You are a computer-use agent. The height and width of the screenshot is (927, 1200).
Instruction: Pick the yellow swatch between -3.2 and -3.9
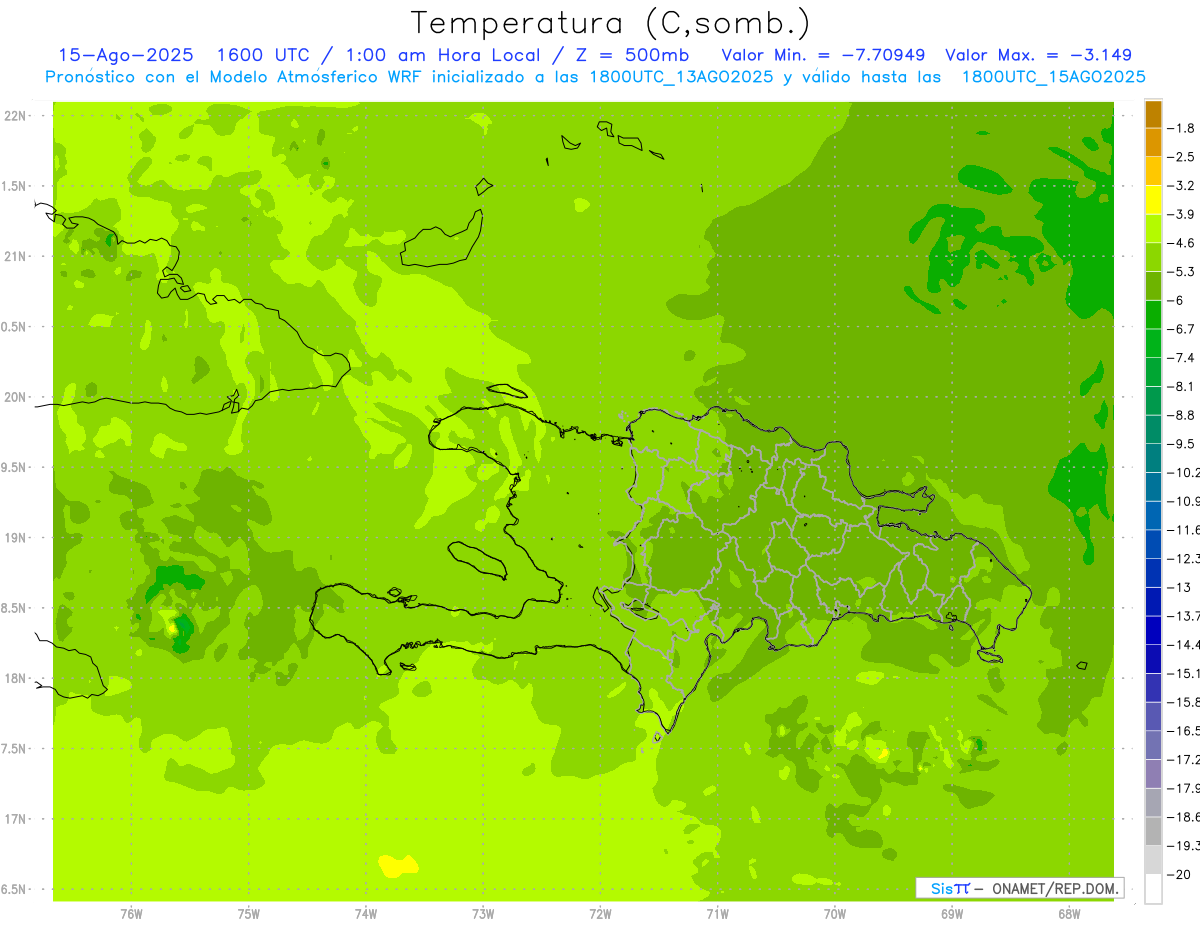point(1153,200)
